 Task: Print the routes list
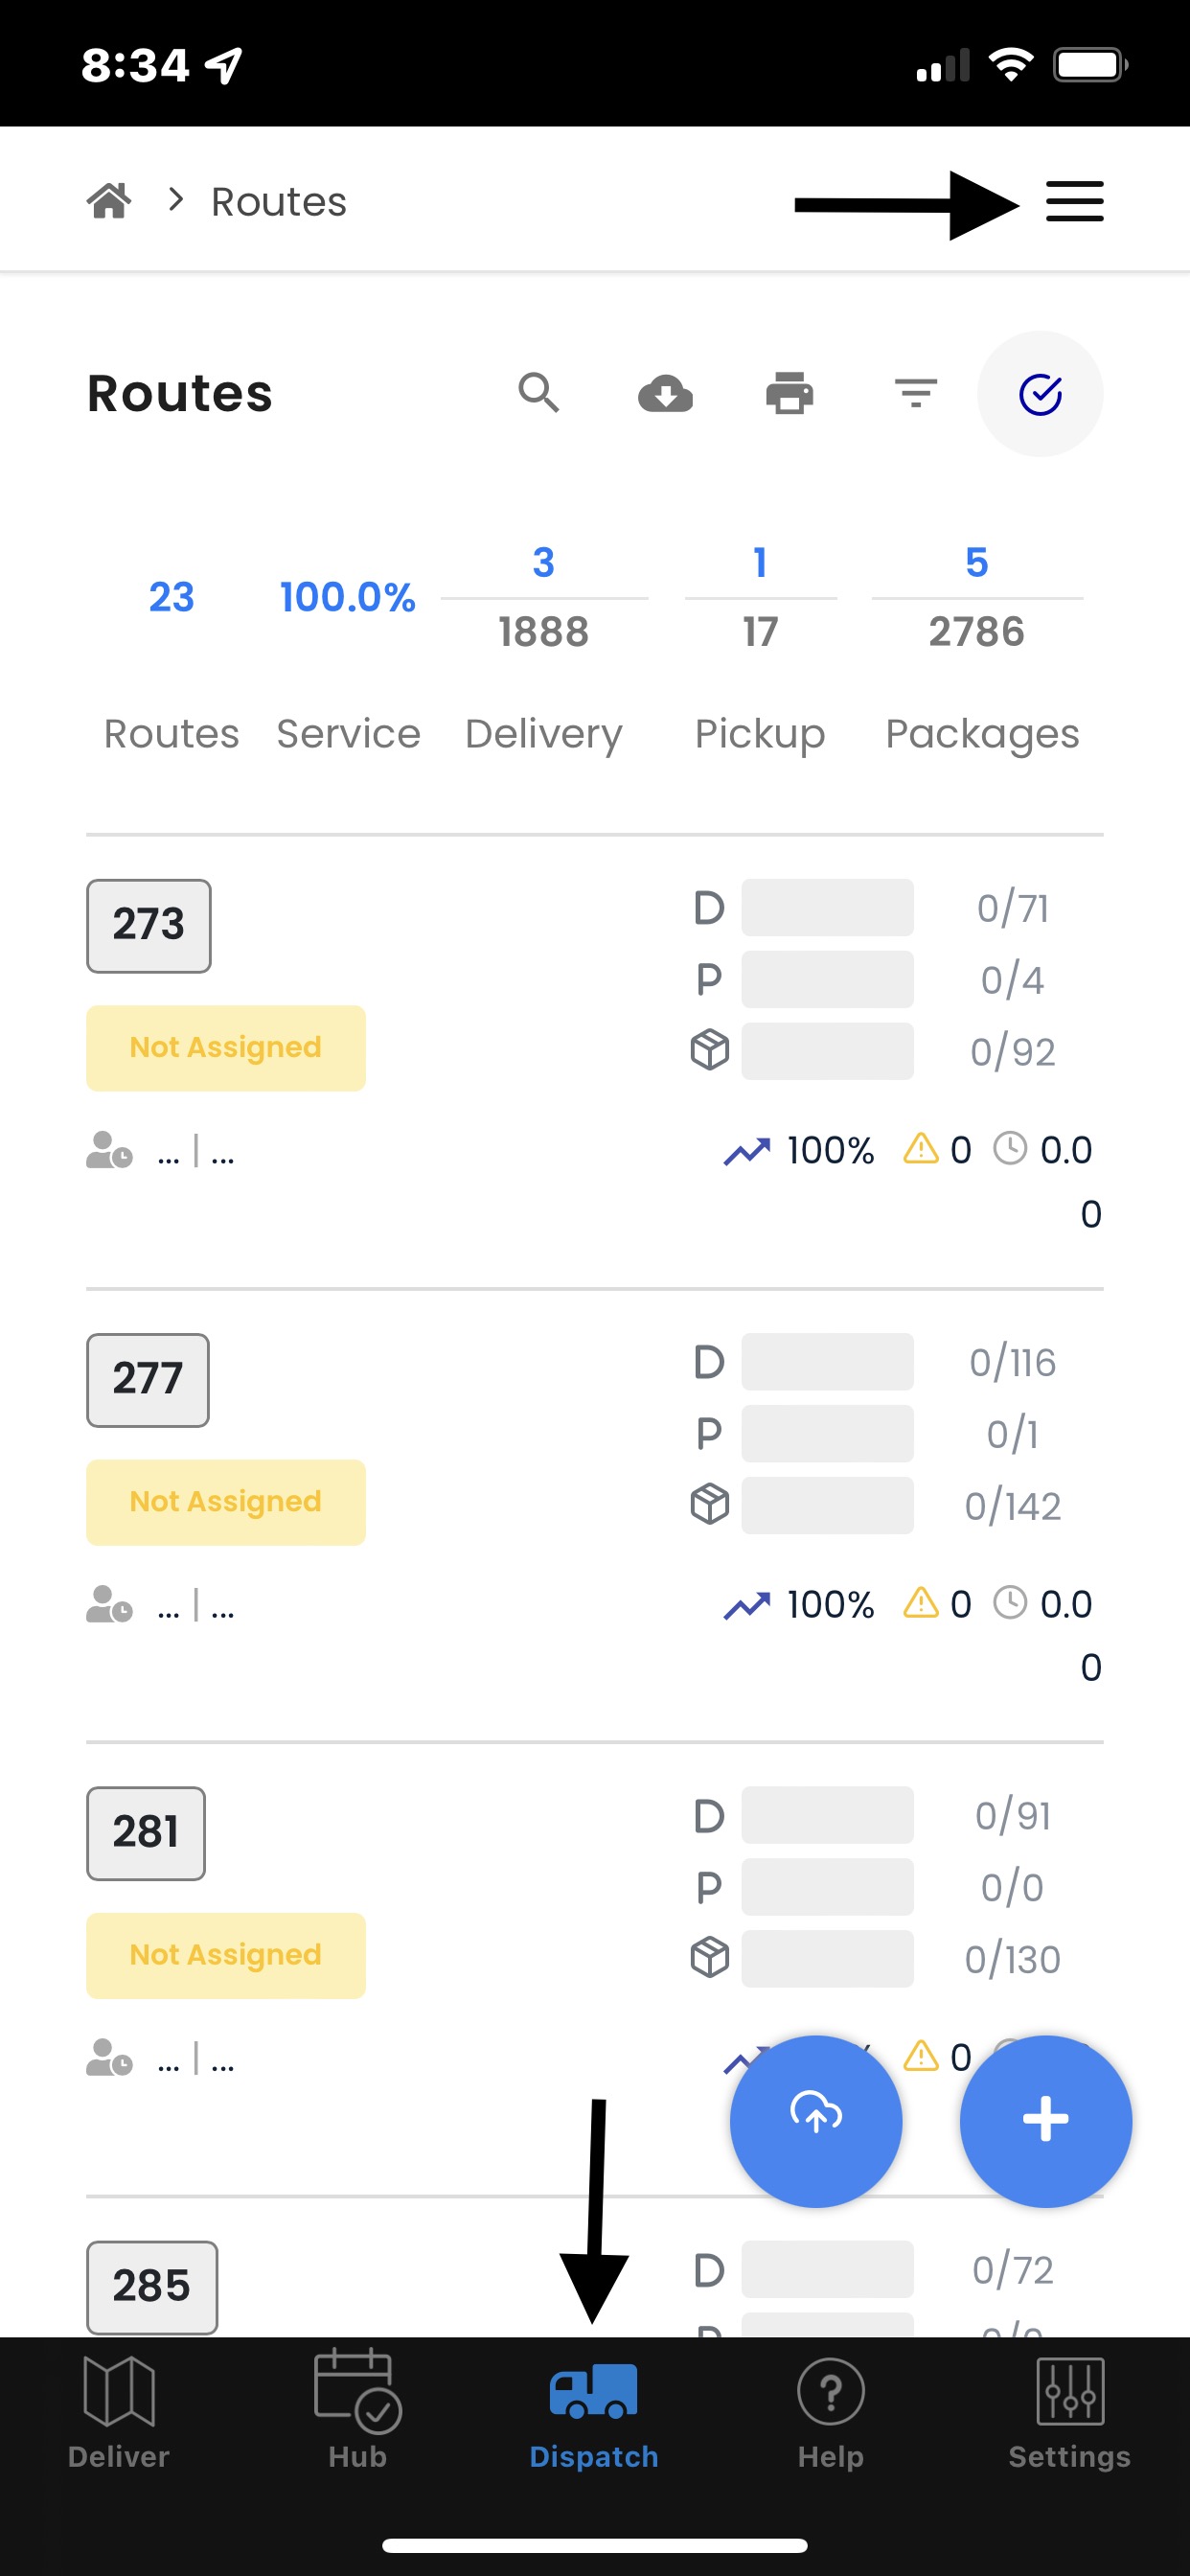tap(790, 393)
